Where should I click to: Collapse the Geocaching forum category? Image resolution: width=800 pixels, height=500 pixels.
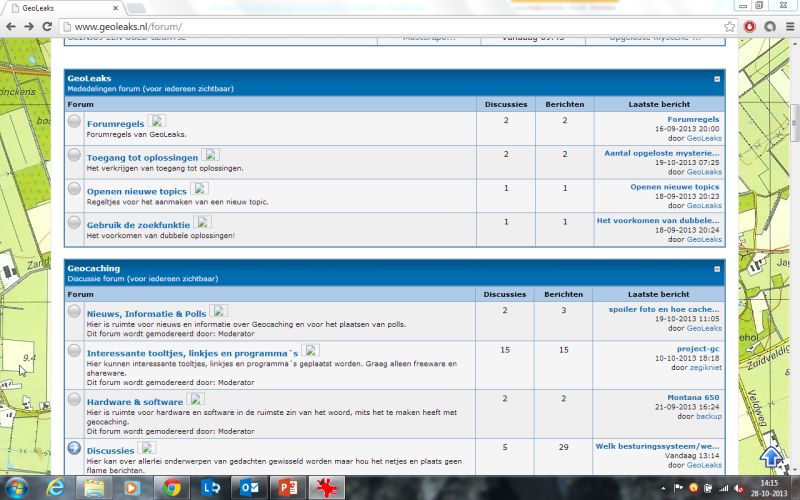[x=717, y=269]
